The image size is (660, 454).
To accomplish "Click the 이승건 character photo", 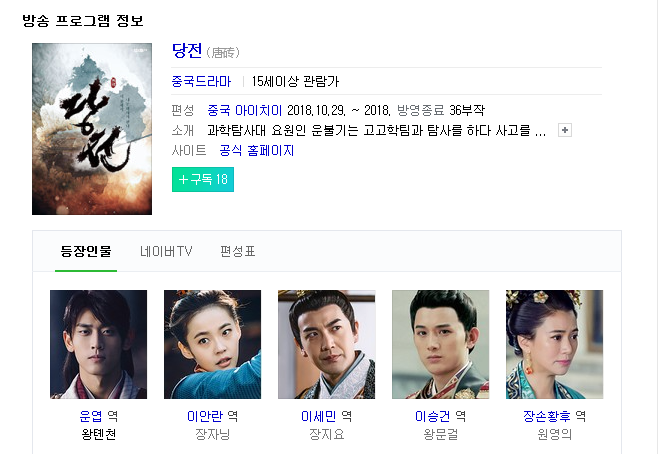I will coord(441,344).
